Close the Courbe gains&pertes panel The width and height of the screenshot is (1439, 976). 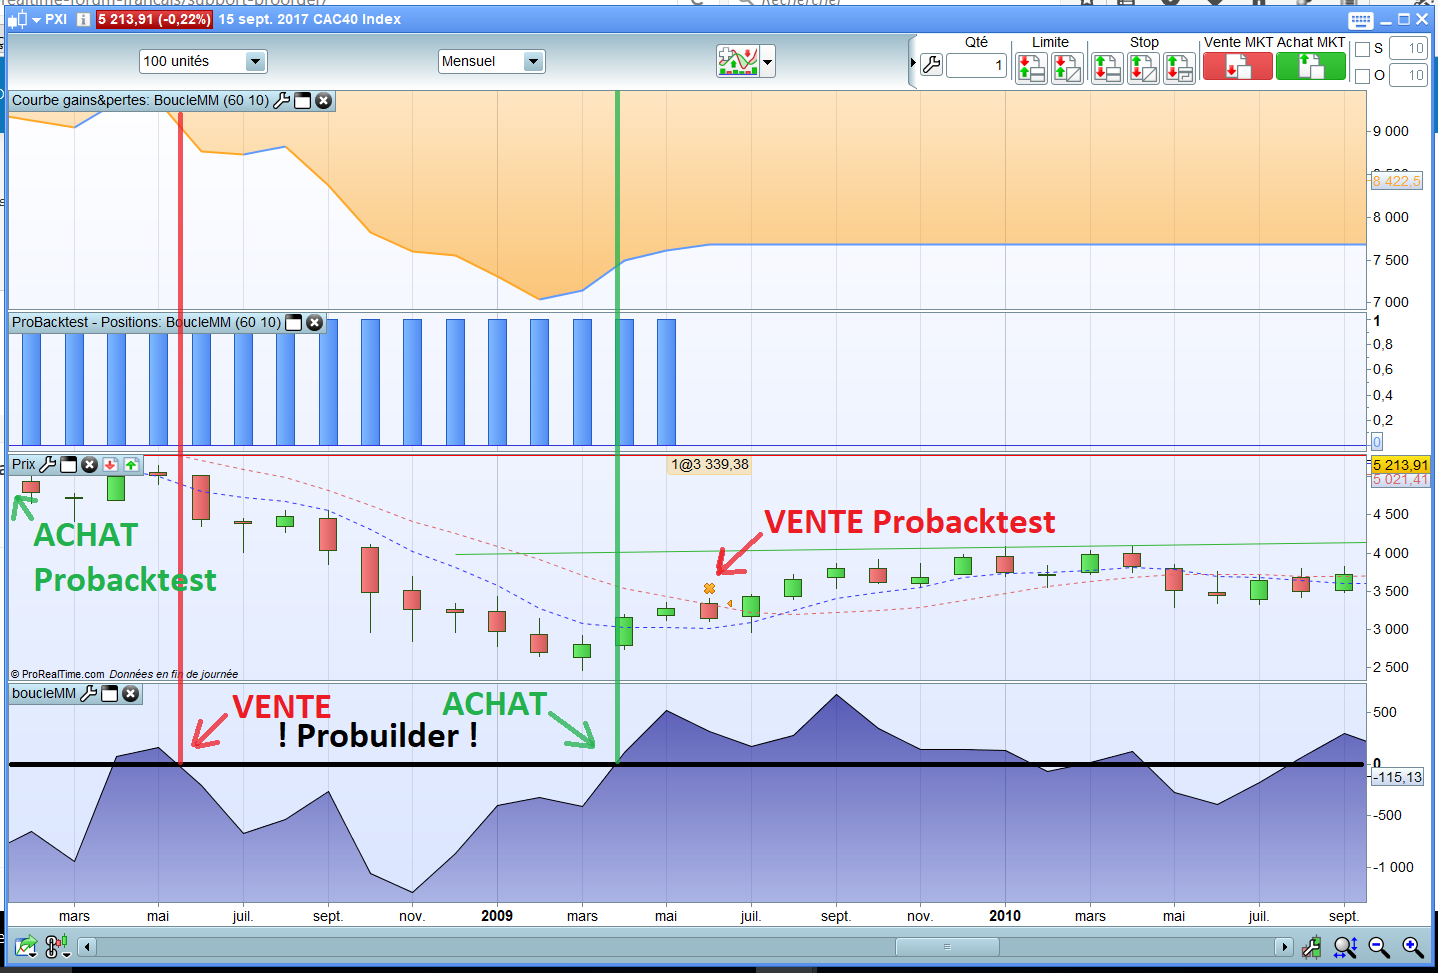point(323,100)
